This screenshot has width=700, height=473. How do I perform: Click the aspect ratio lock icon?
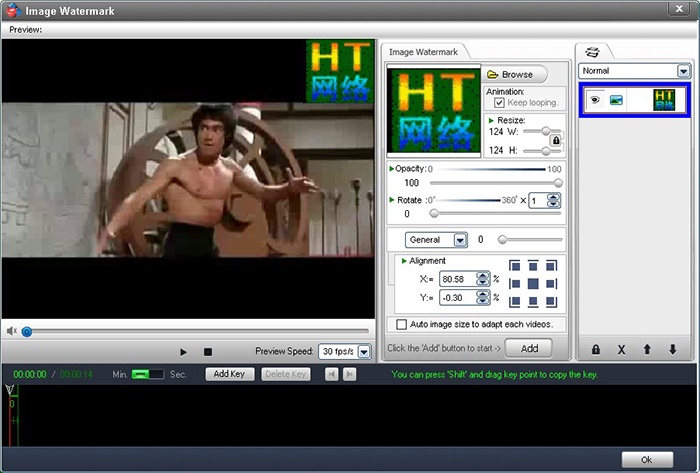point(556,142)
